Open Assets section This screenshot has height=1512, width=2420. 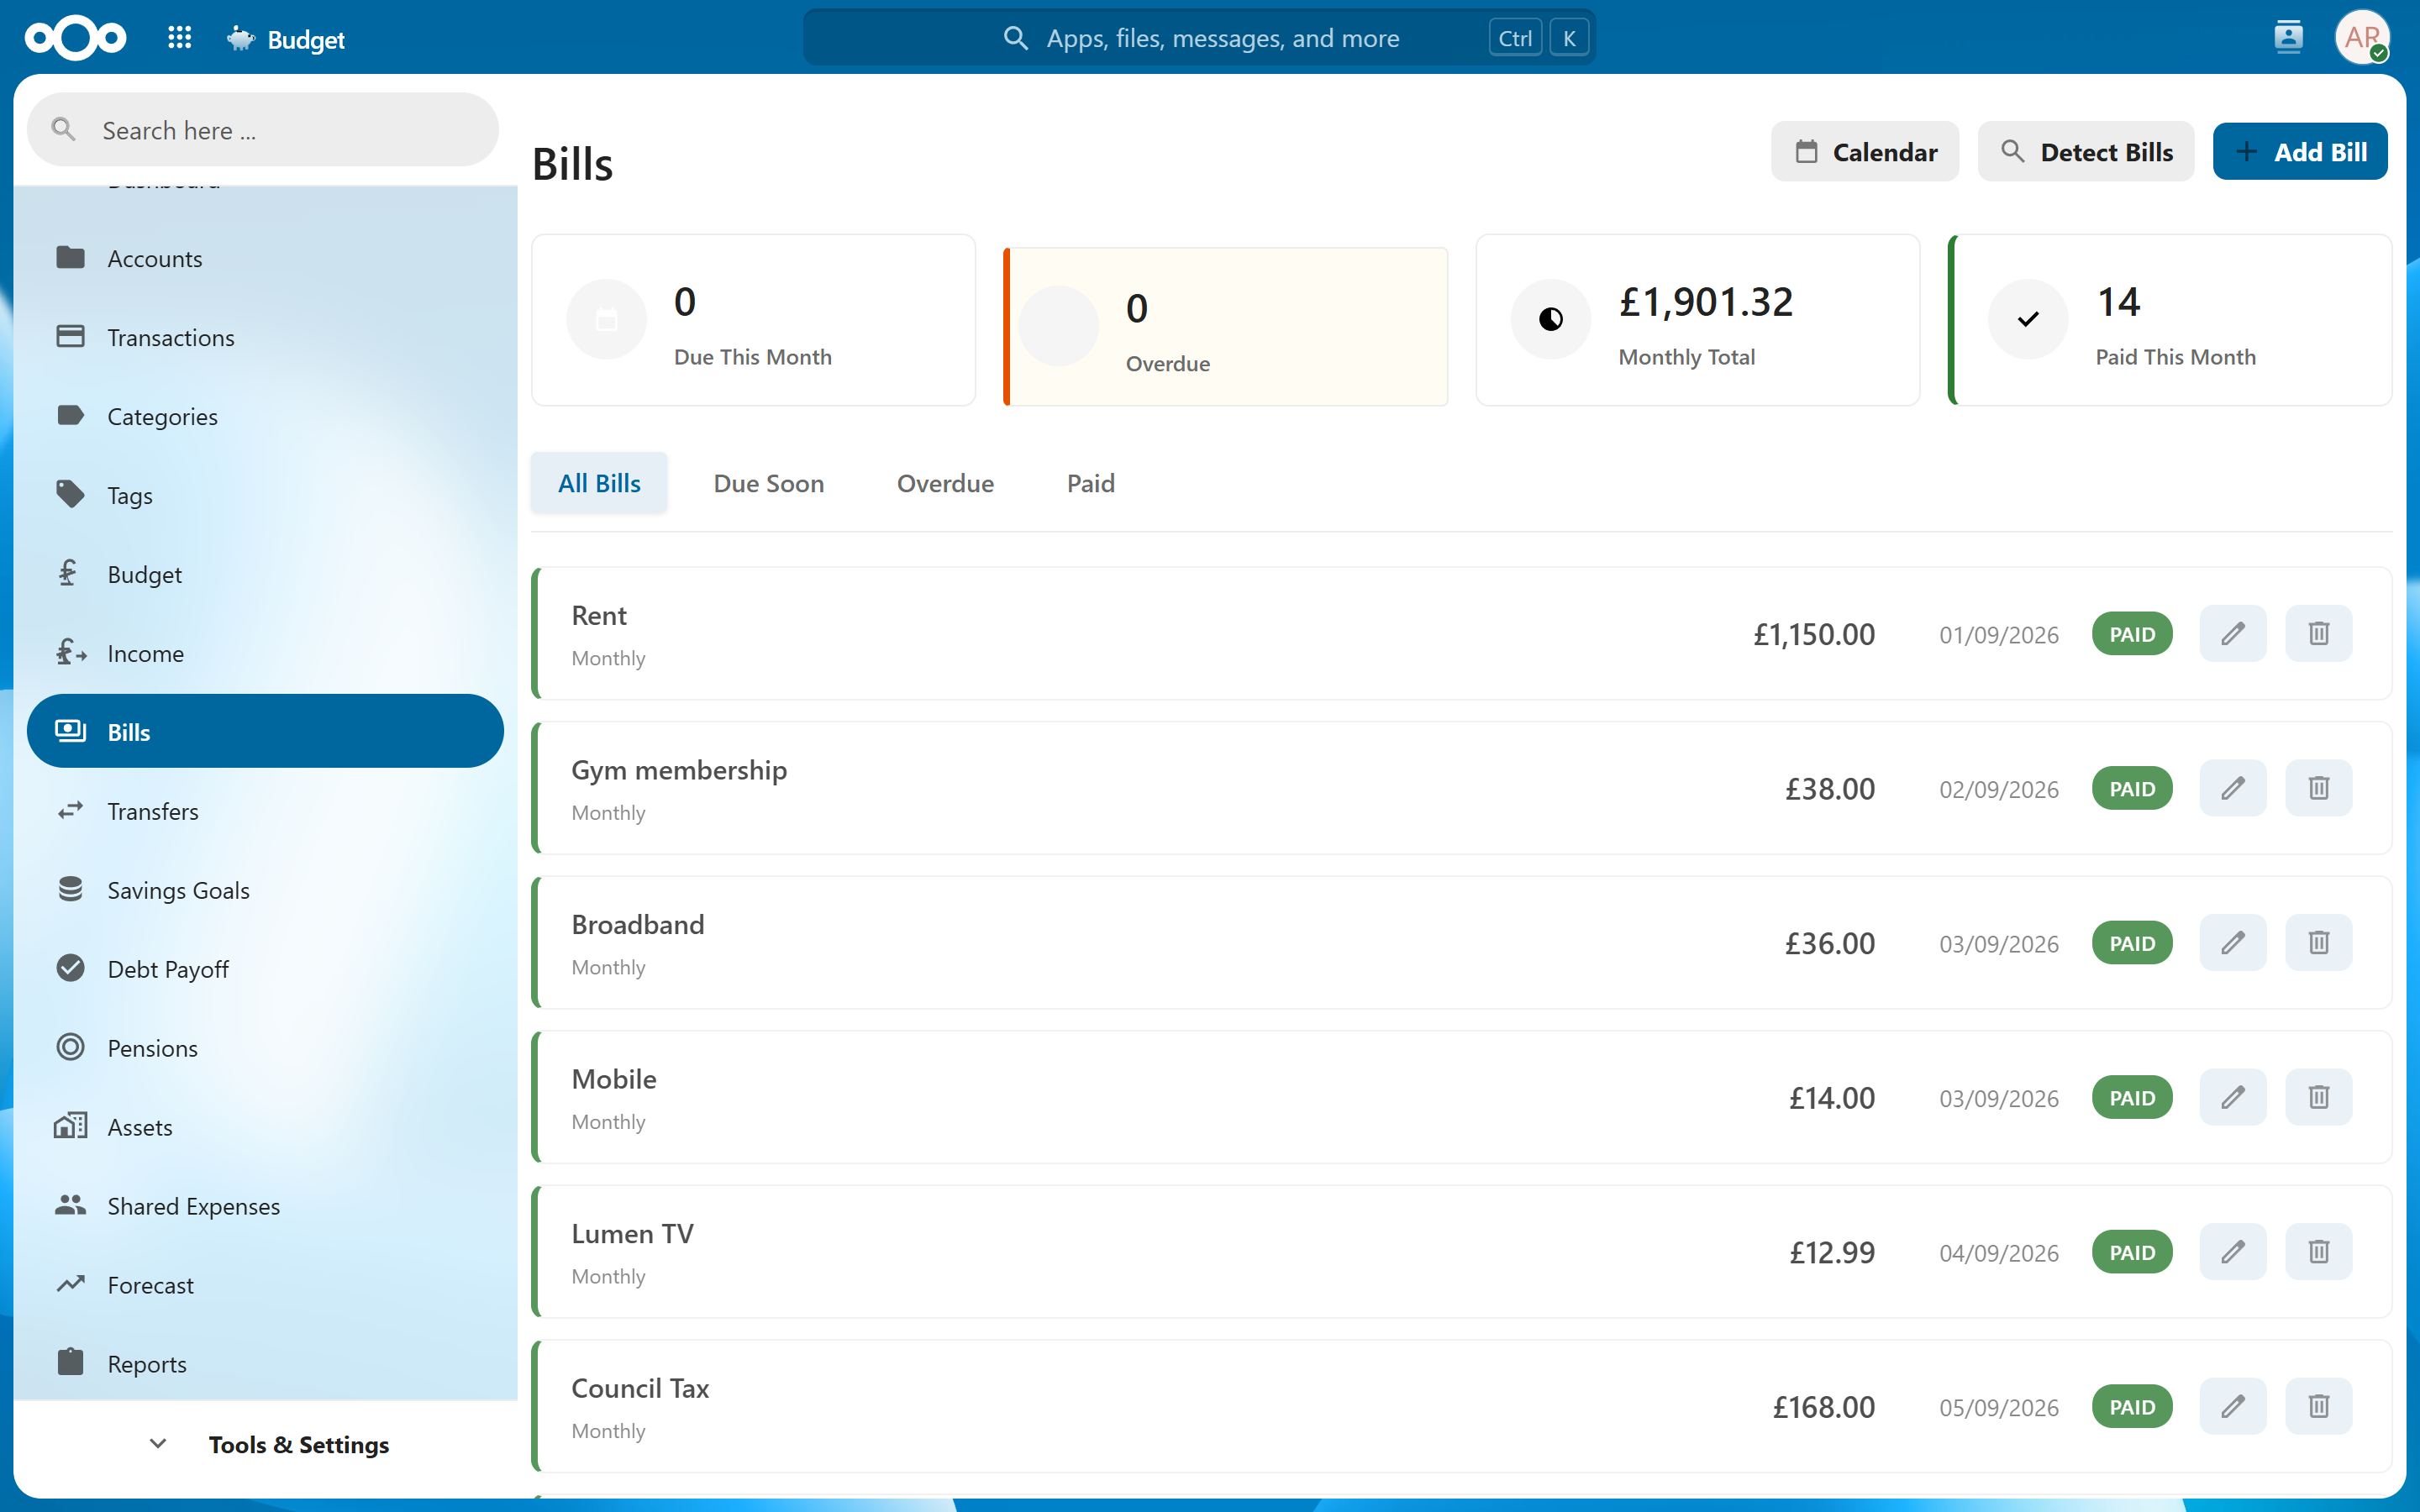265,1127
